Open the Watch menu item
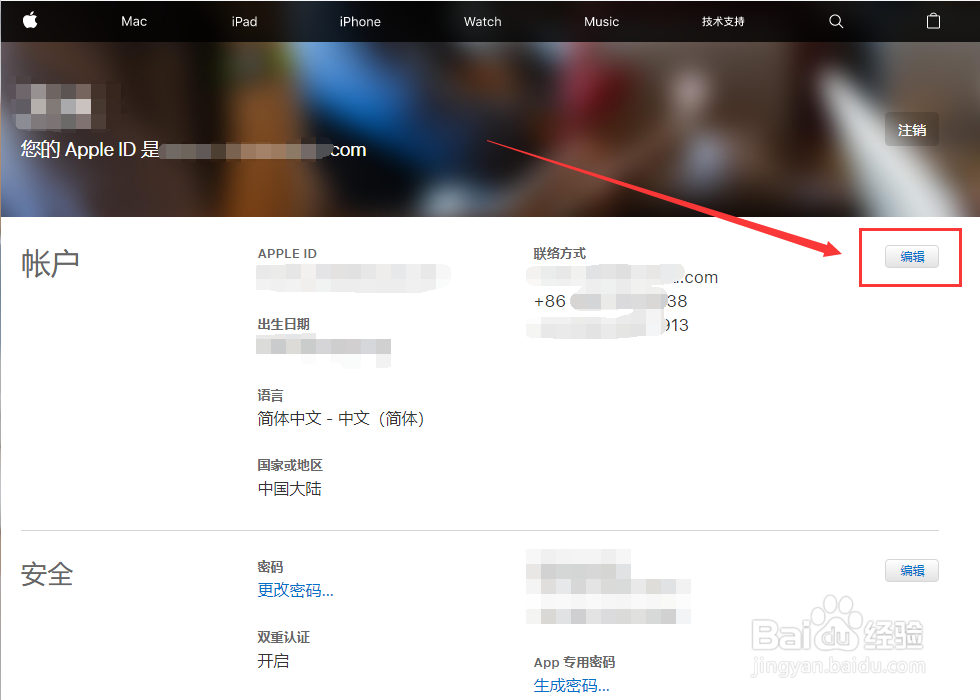 click(x=482, y=21)
